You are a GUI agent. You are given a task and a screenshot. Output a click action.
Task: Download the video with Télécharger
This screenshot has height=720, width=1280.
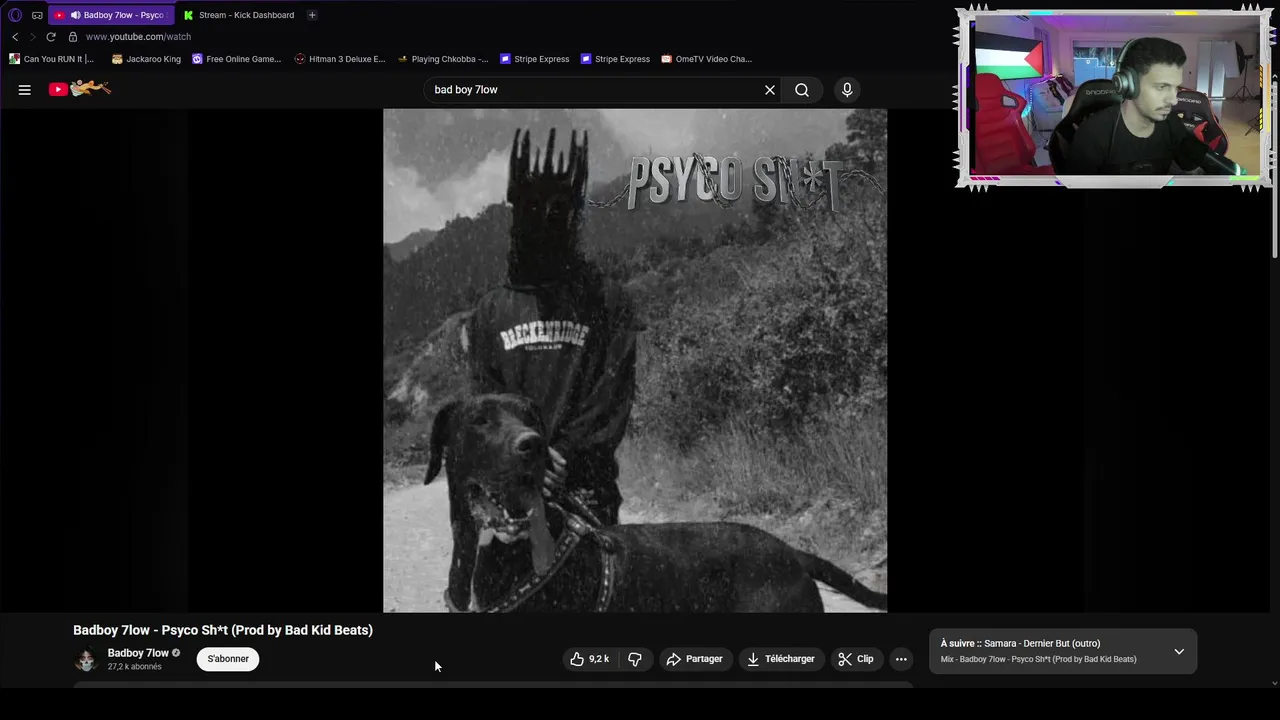(780, 659)
